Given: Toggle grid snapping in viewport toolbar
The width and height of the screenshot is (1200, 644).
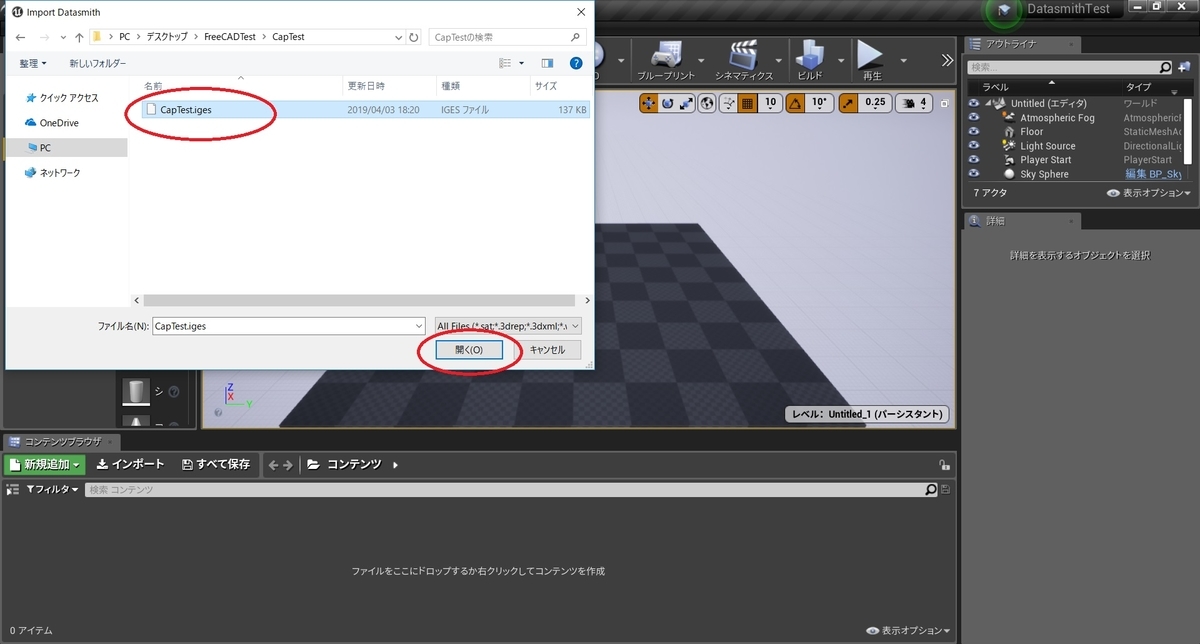Looking at the screenshot, I should (x=750, y=103).
